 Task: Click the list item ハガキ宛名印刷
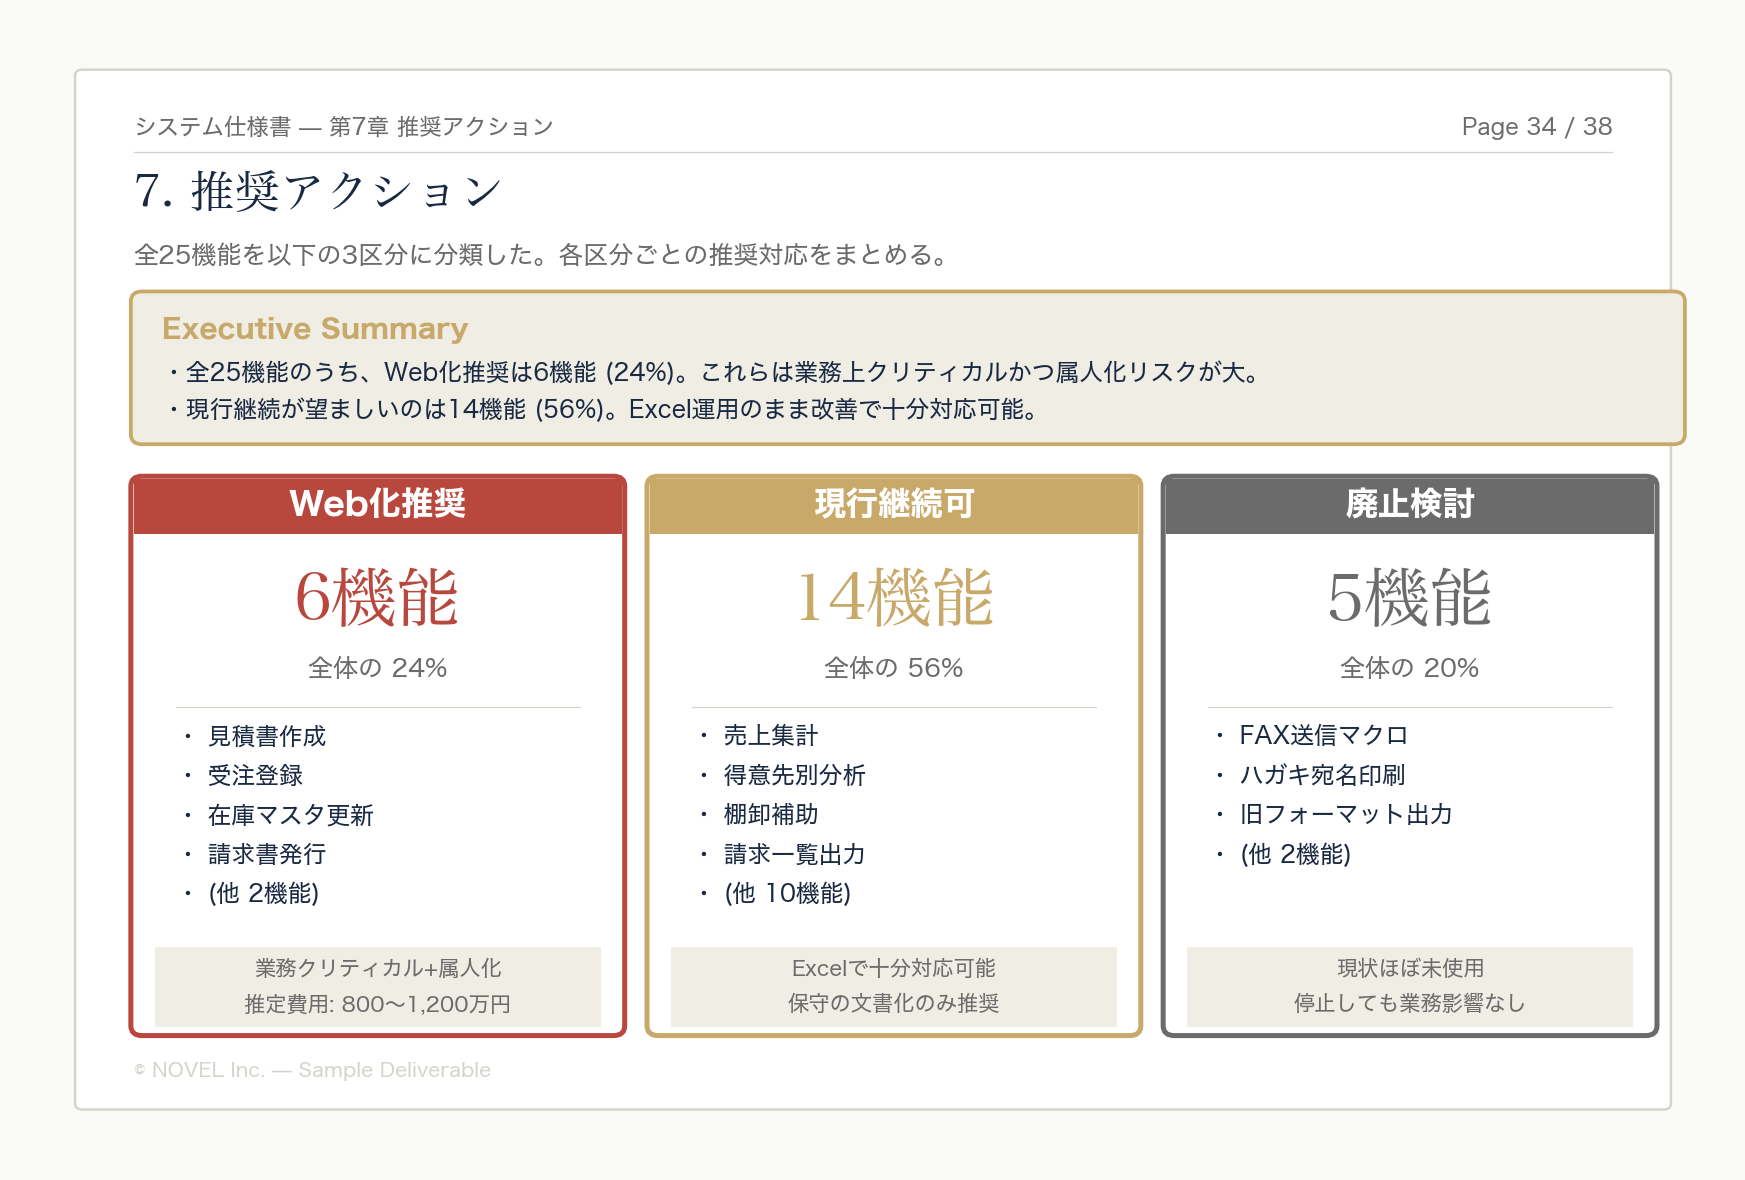pos(1322,775)
